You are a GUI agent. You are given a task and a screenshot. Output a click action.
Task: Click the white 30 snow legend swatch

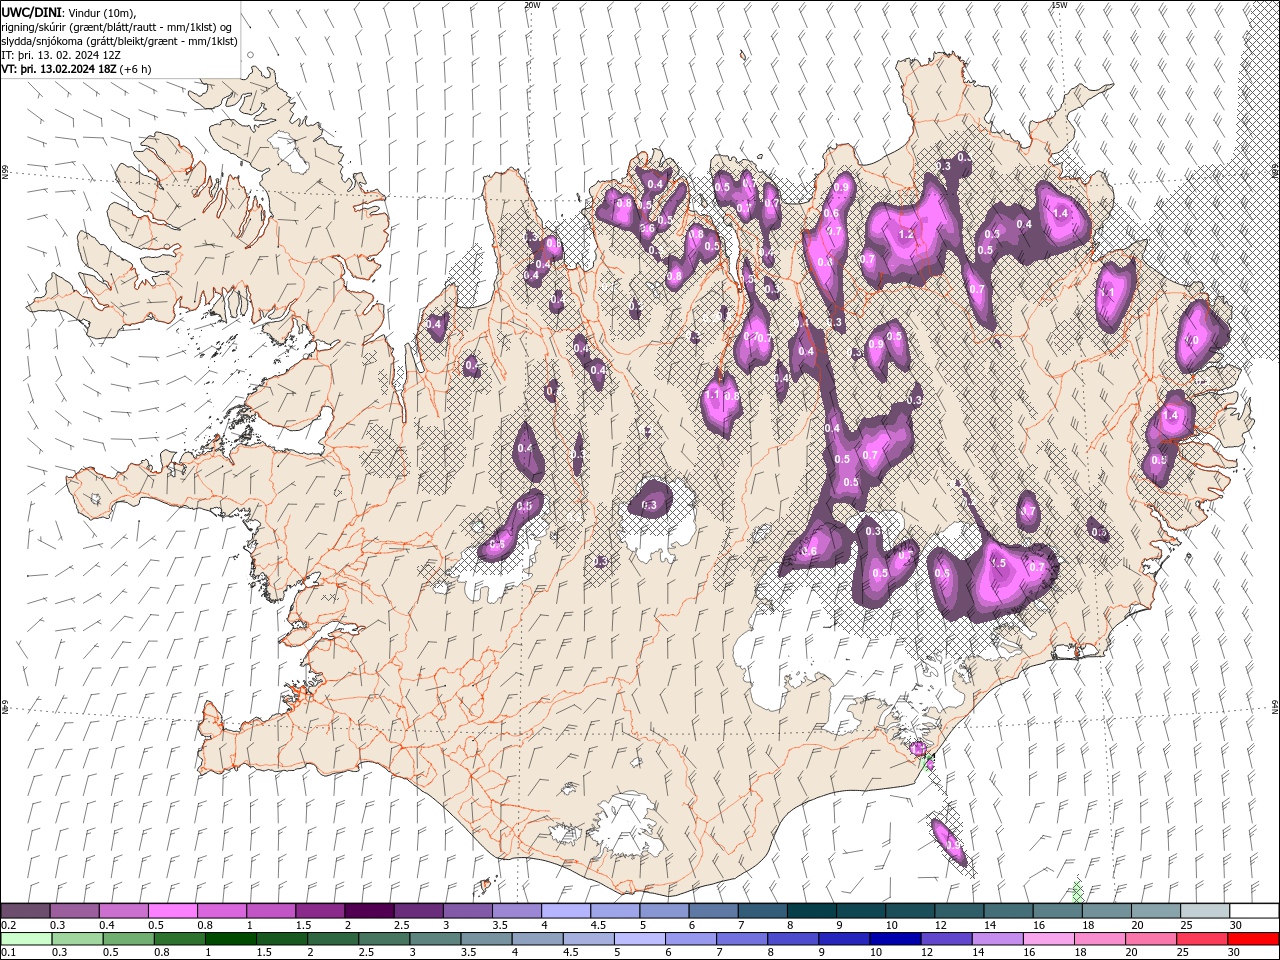tap(1252, 911)
